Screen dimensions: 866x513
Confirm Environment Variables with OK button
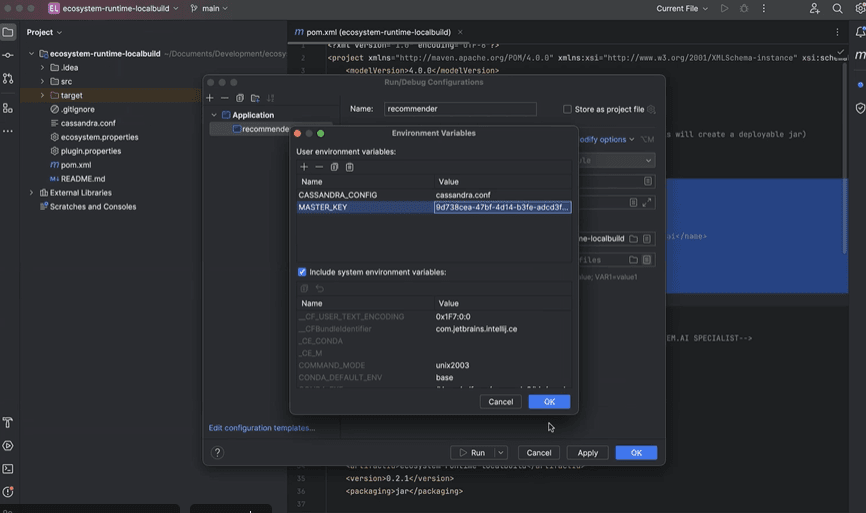[x=549, y=401]
